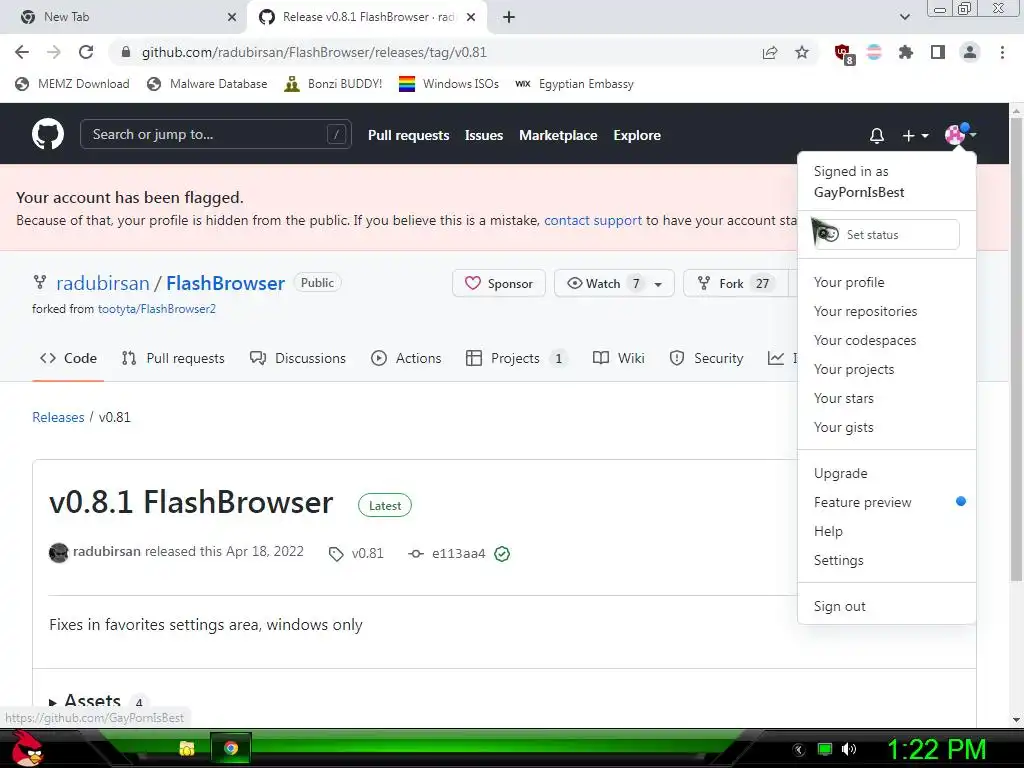Fork the repository with Fork button

pyautogui.click(x=735, y=283)
